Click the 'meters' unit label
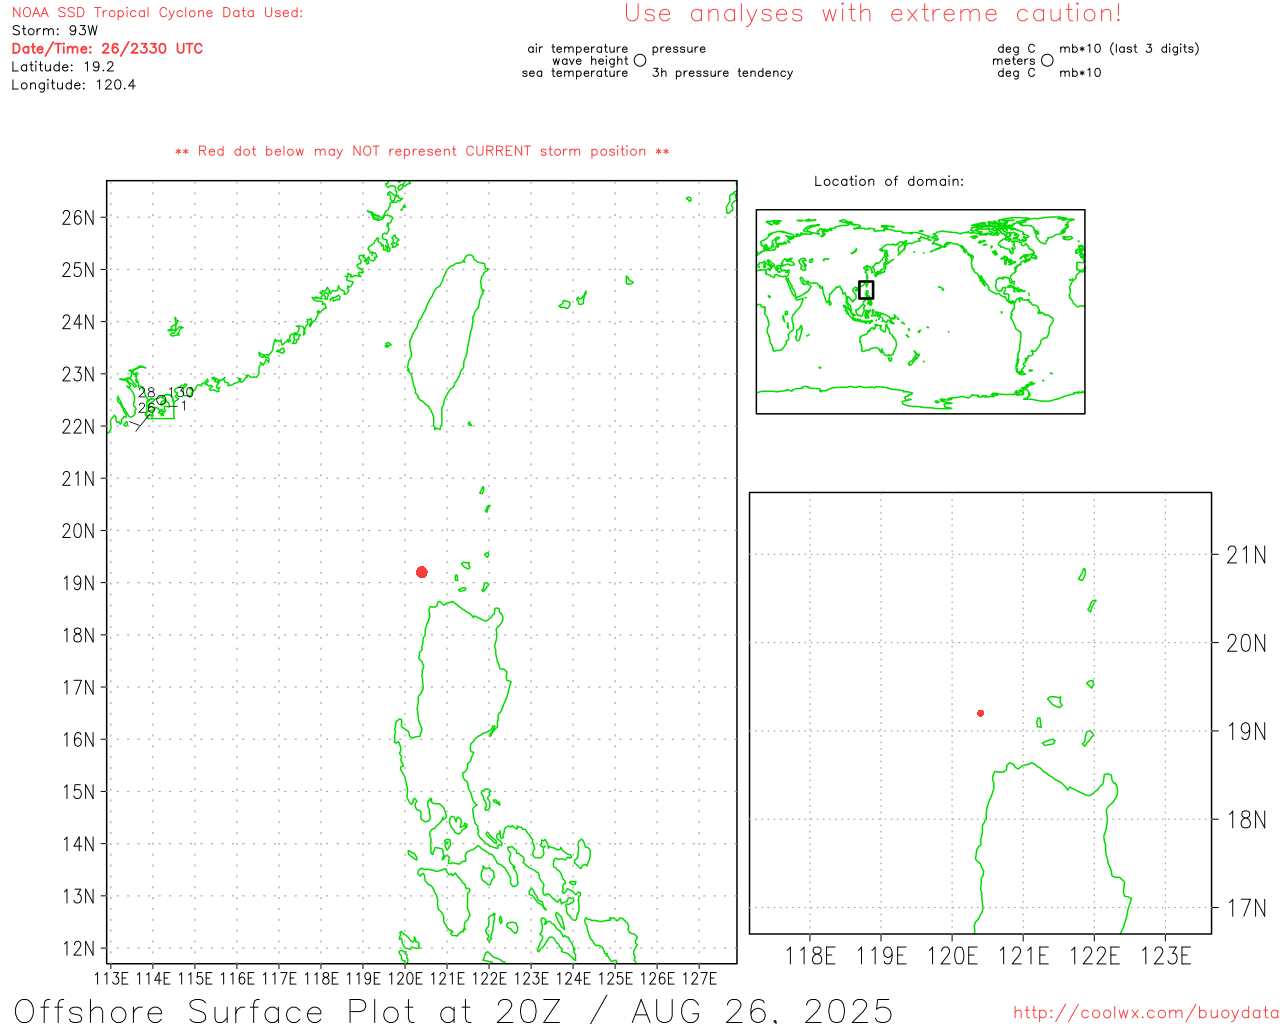The height and width of the screenshot is (1024, 1280). click(x=1014, y=60)
